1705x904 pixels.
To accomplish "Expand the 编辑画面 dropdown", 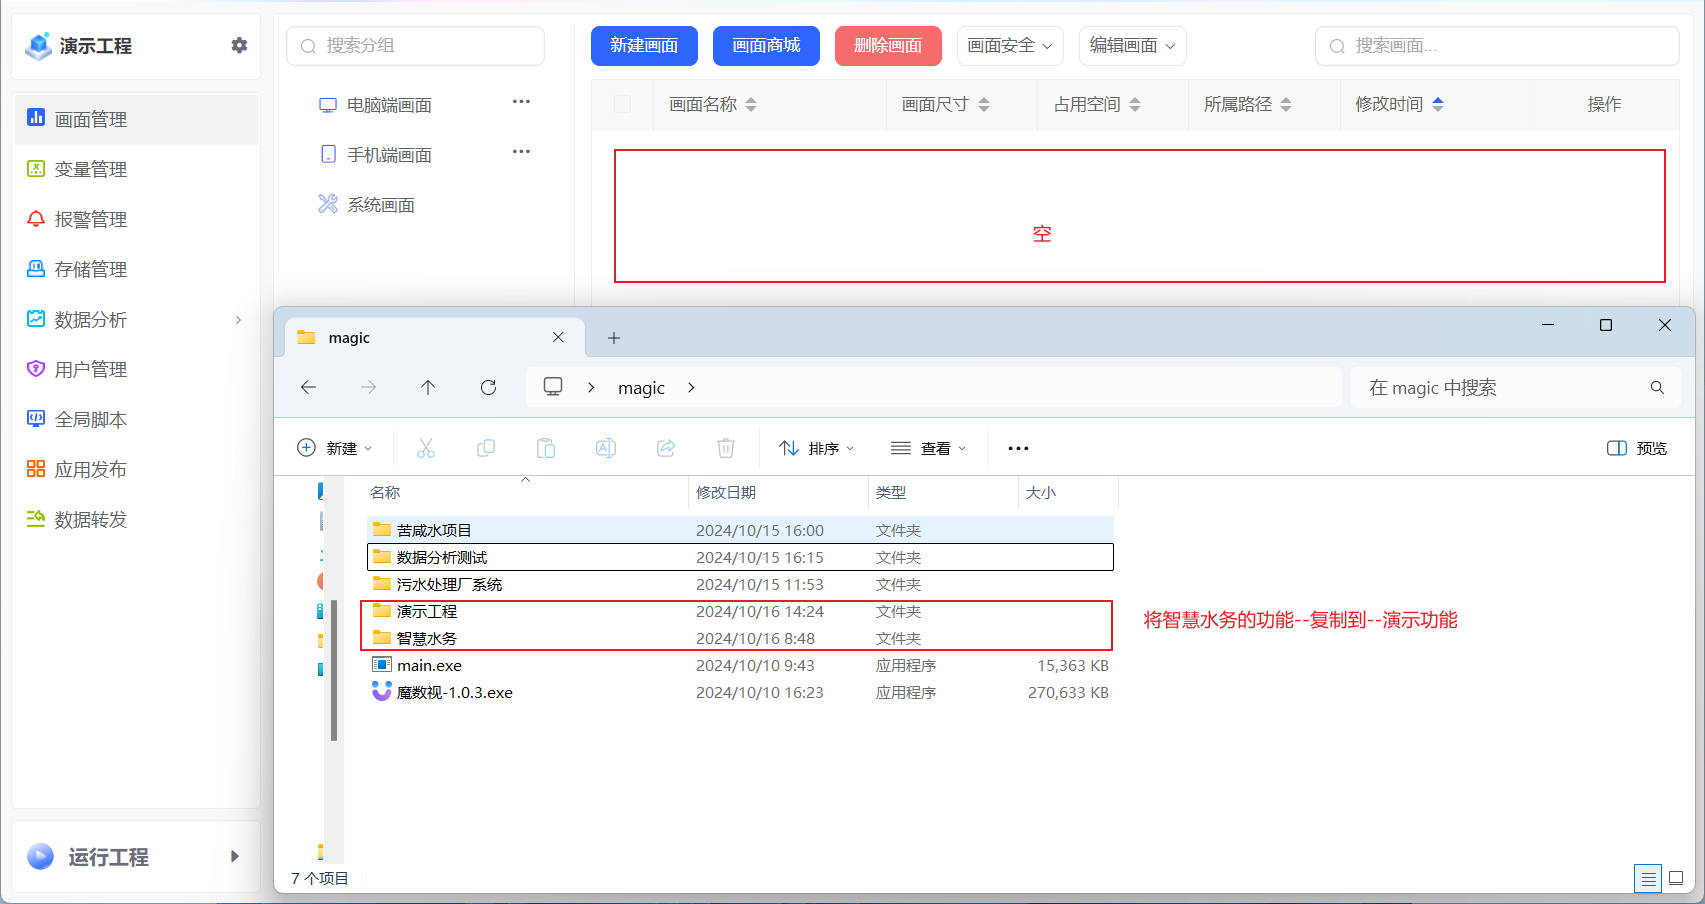I will click(1131, 46).
